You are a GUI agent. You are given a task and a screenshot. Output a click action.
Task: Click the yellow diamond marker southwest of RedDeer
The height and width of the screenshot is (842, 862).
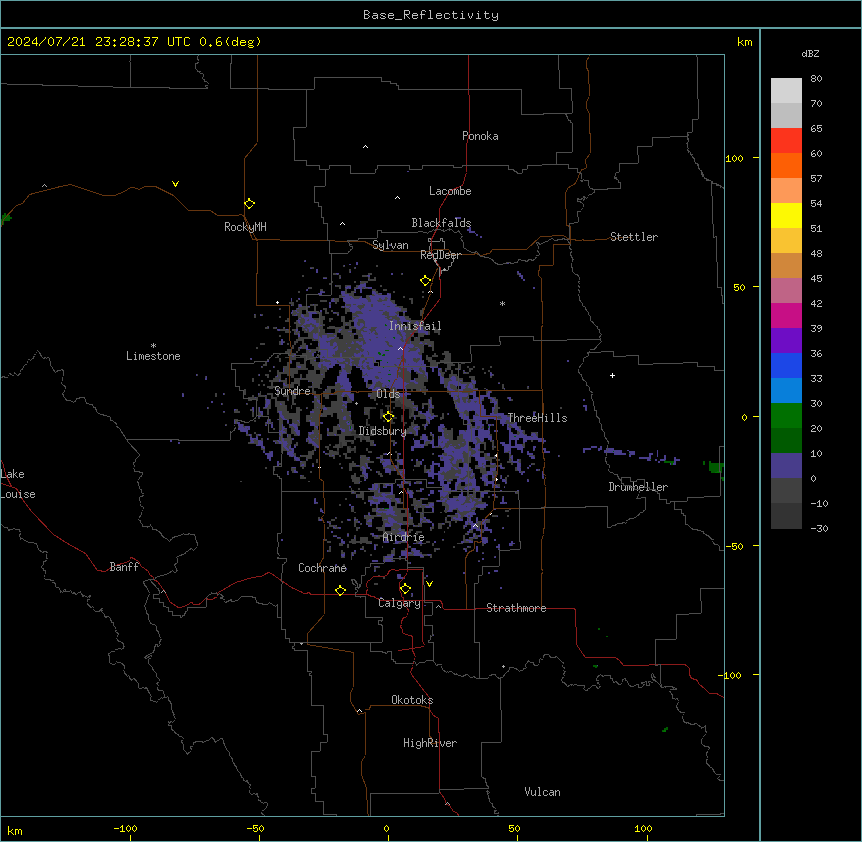[x=426, y=281]
